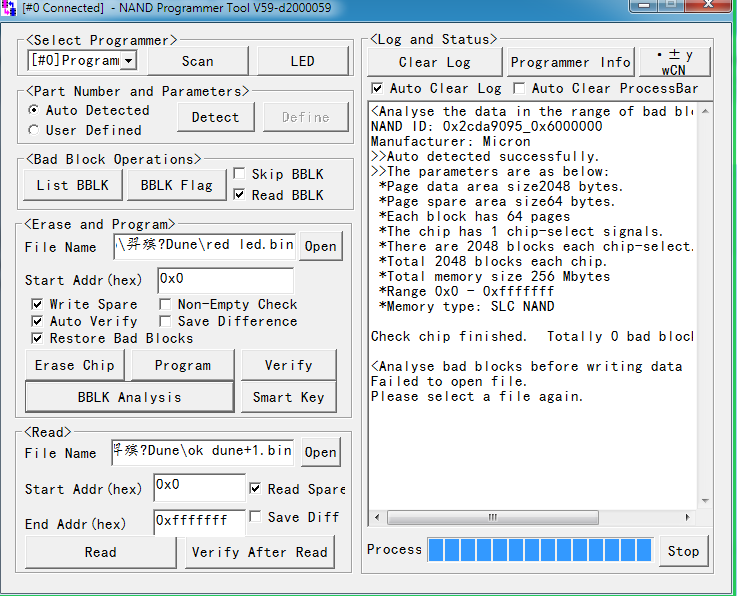
Task: Click Detect to identify the chip
Action: (215, 117)
